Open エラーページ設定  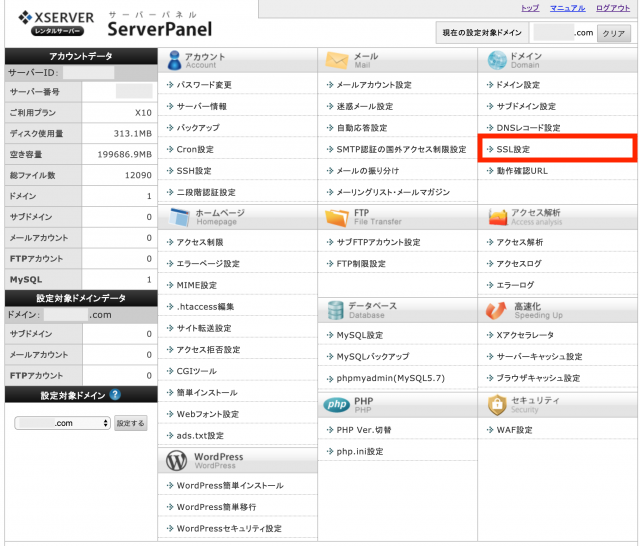[208, 264]
